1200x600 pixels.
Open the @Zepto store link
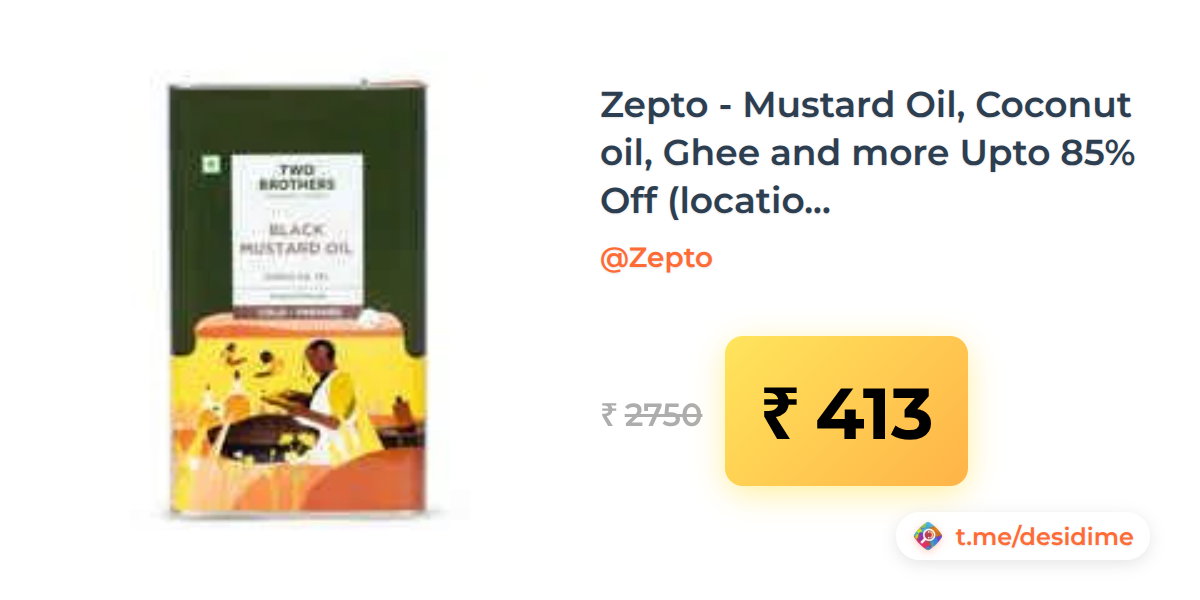click(656, 258)
